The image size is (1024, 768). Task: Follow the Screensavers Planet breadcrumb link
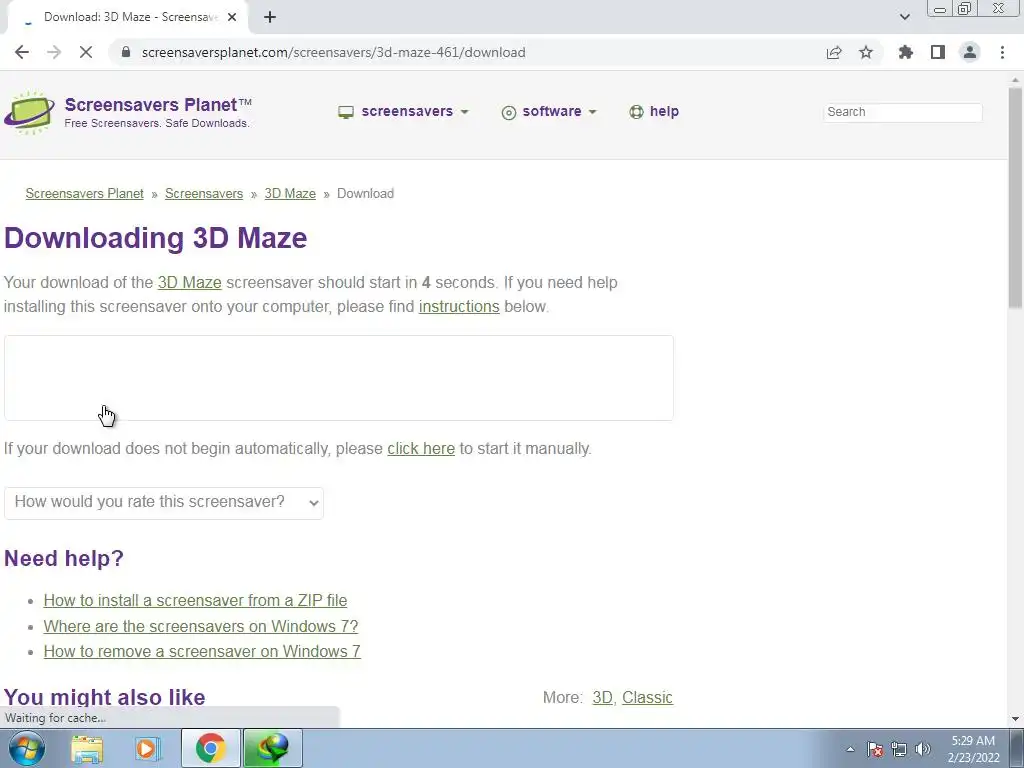[84, 193]
